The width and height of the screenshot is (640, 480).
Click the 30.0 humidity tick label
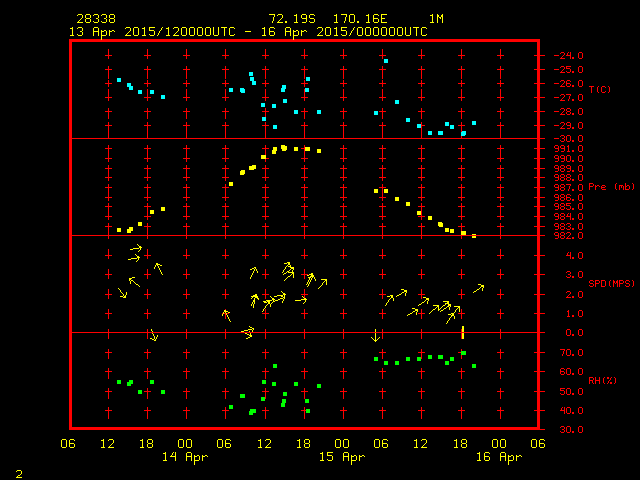click(x=570, y=430)
